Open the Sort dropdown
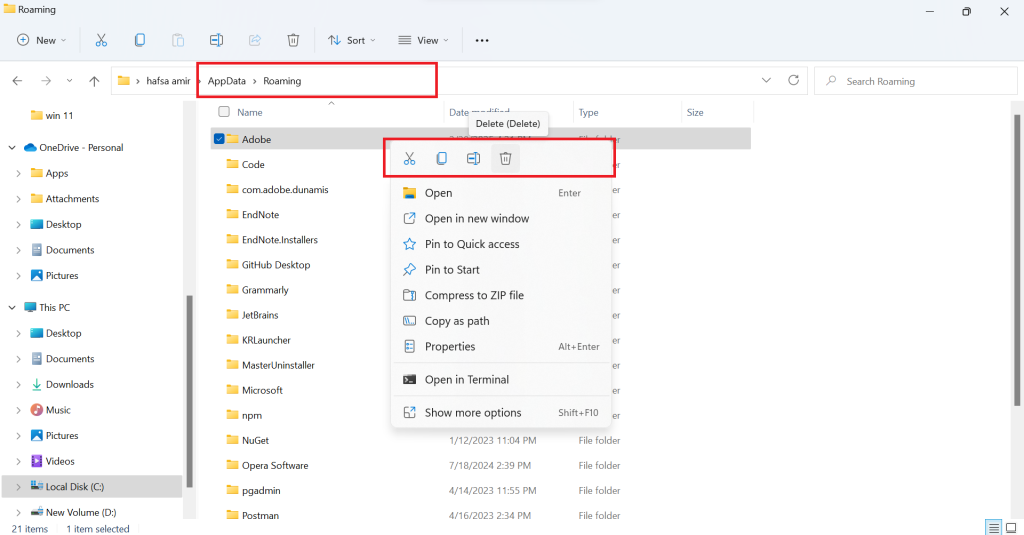The width and height of the screenshot is (1024, 535). pyautogui.click(x=352, y=41)
